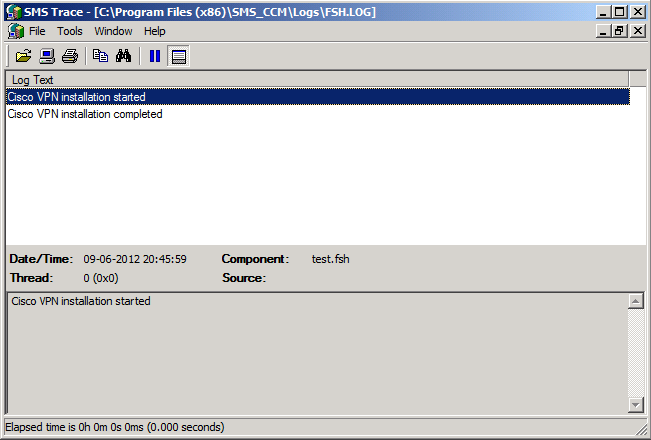Maximize the SMS Trace application window
This screenshot has width=651, height=440.
[619, 12]
